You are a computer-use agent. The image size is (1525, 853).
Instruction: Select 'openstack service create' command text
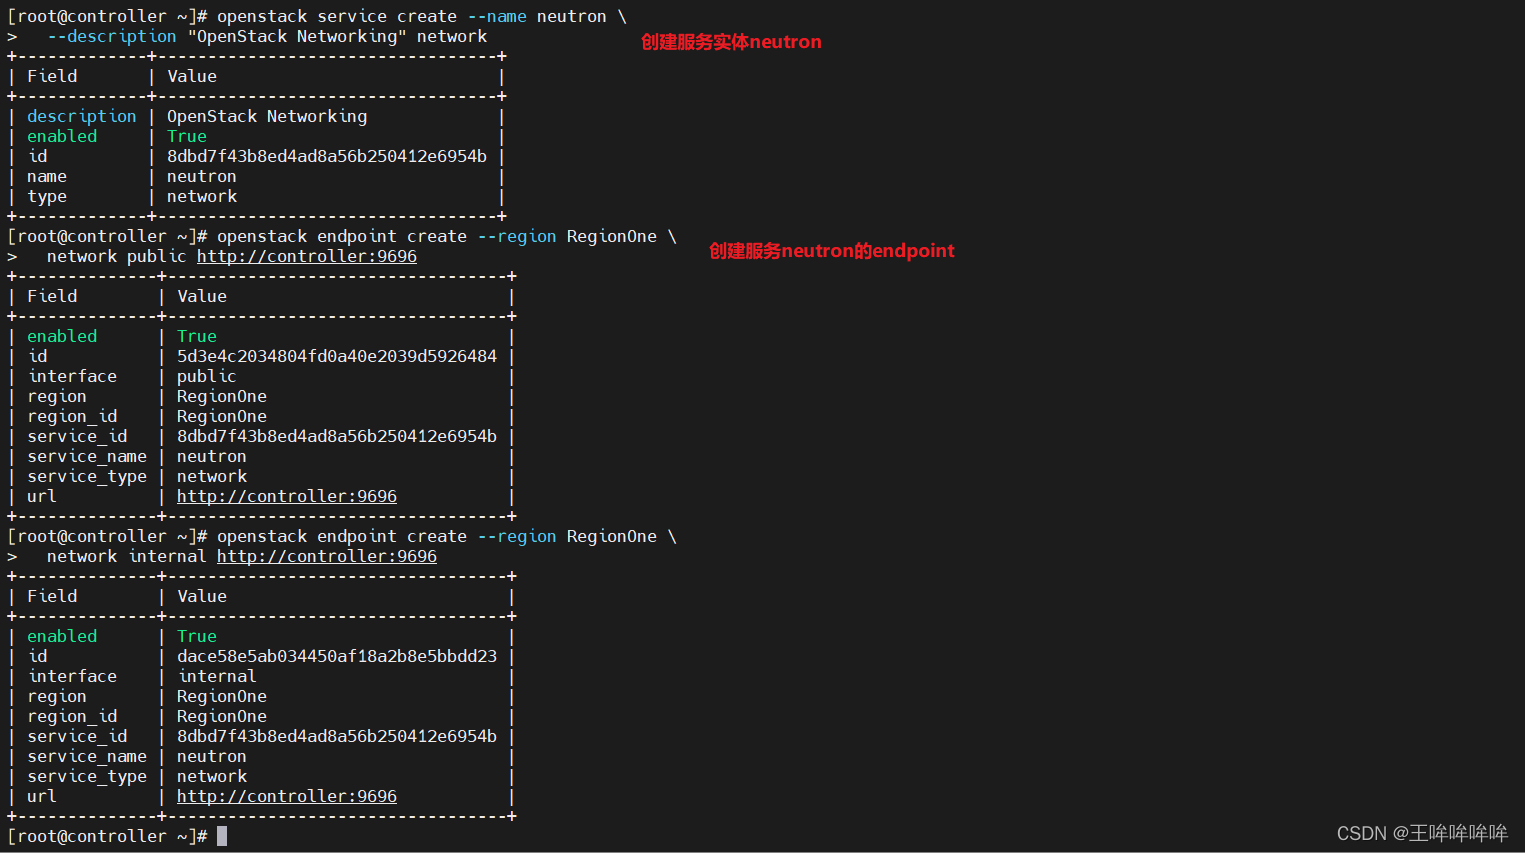pyautogui.click(x=337, y=16)
